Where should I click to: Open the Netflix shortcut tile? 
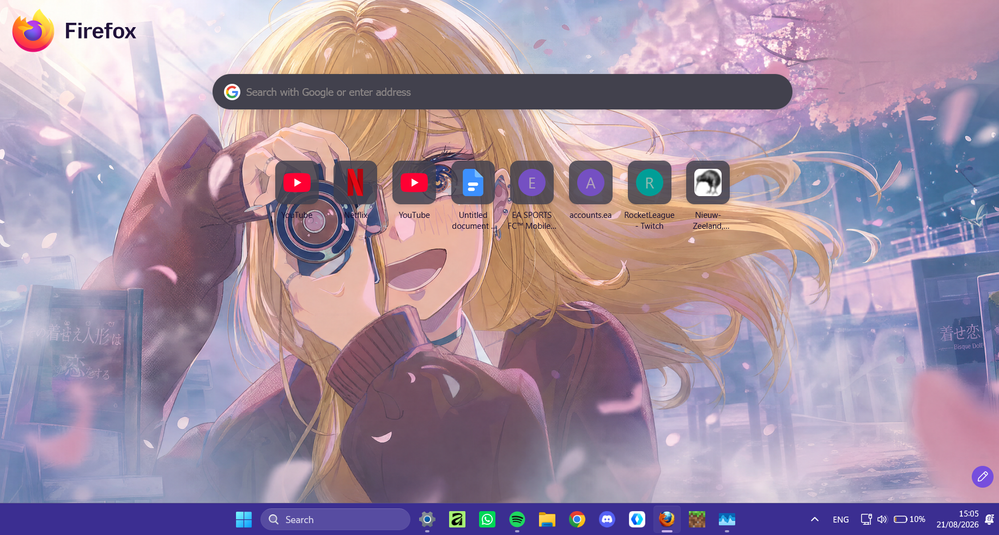coord(356,183)
